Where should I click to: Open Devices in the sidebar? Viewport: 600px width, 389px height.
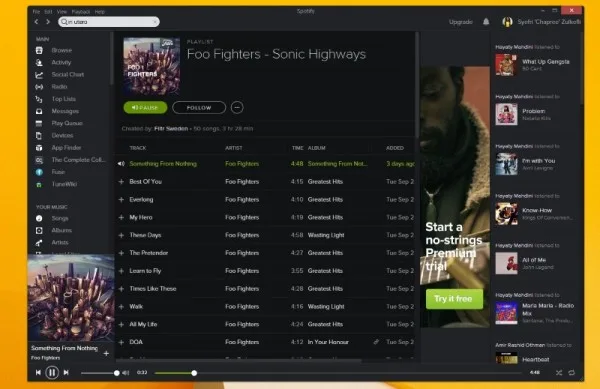[x=62, y=135]
